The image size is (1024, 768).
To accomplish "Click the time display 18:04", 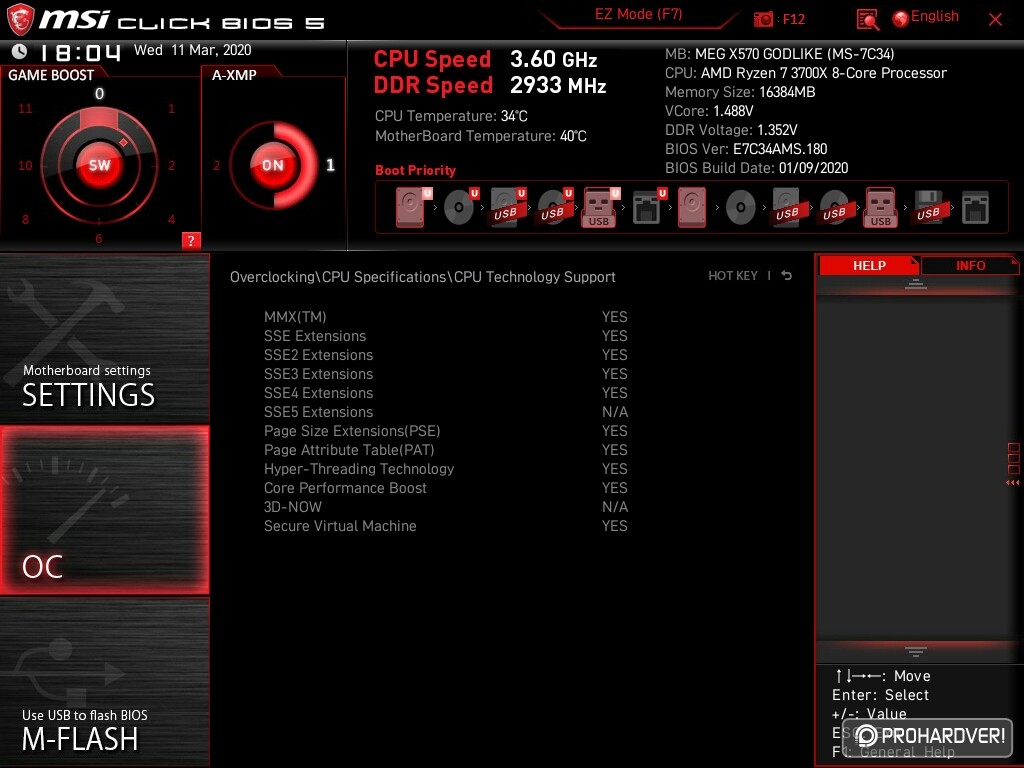I will pyautogui.click(x=80, y=52).
